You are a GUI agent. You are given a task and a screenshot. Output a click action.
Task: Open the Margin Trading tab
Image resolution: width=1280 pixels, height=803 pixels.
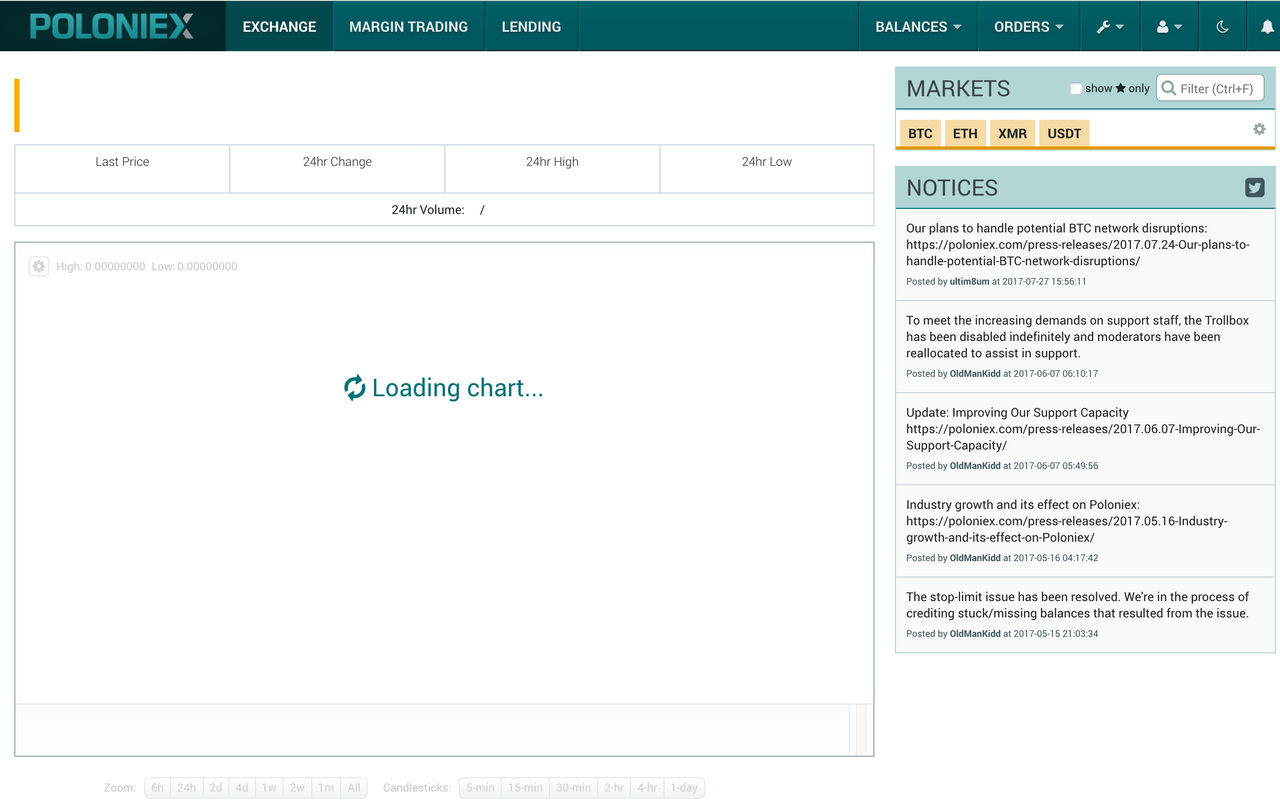pos(408,27)
